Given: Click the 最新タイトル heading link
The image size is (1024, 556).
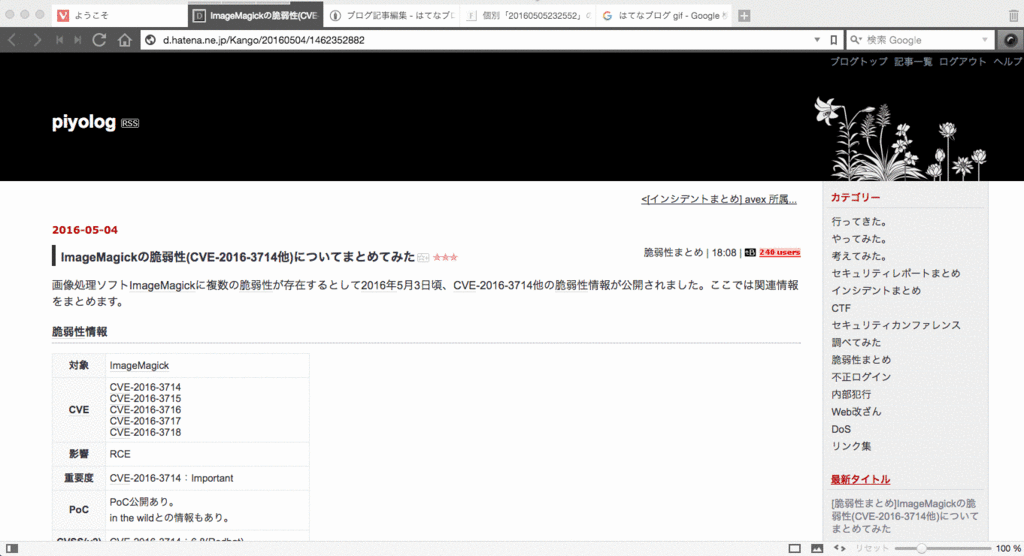Looking at the screenshot, I should pyautogui.click(x=860, y=480).
